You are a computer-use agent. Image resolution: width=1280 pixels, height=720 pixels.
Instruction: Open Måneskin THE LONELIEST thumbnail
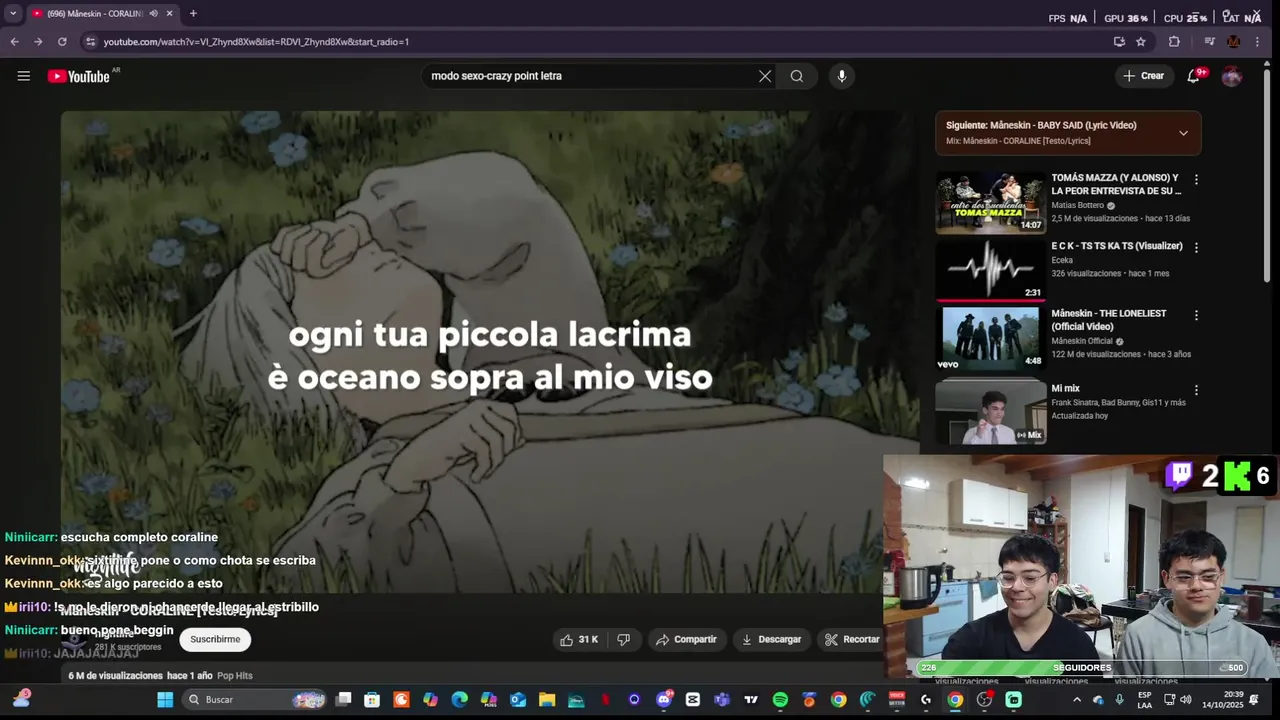coord(990,338)
